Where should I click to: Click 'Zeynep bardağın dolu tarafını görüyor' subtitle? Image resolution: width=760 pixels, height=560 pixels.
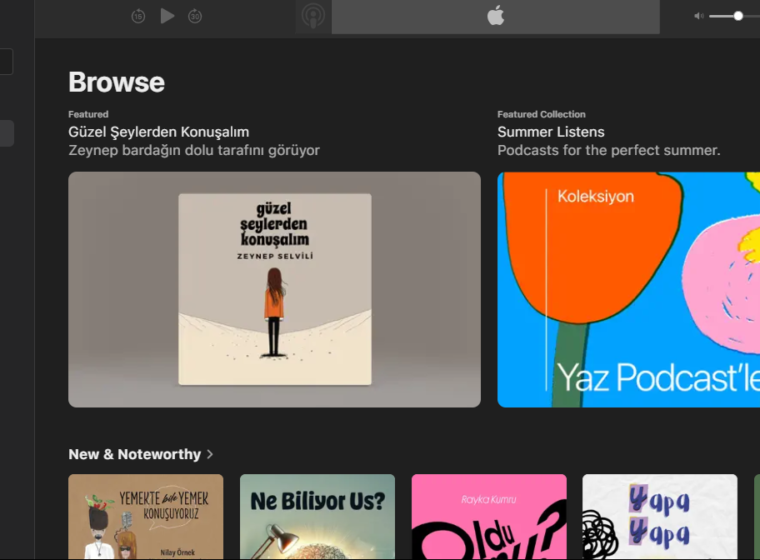(194, 150)
